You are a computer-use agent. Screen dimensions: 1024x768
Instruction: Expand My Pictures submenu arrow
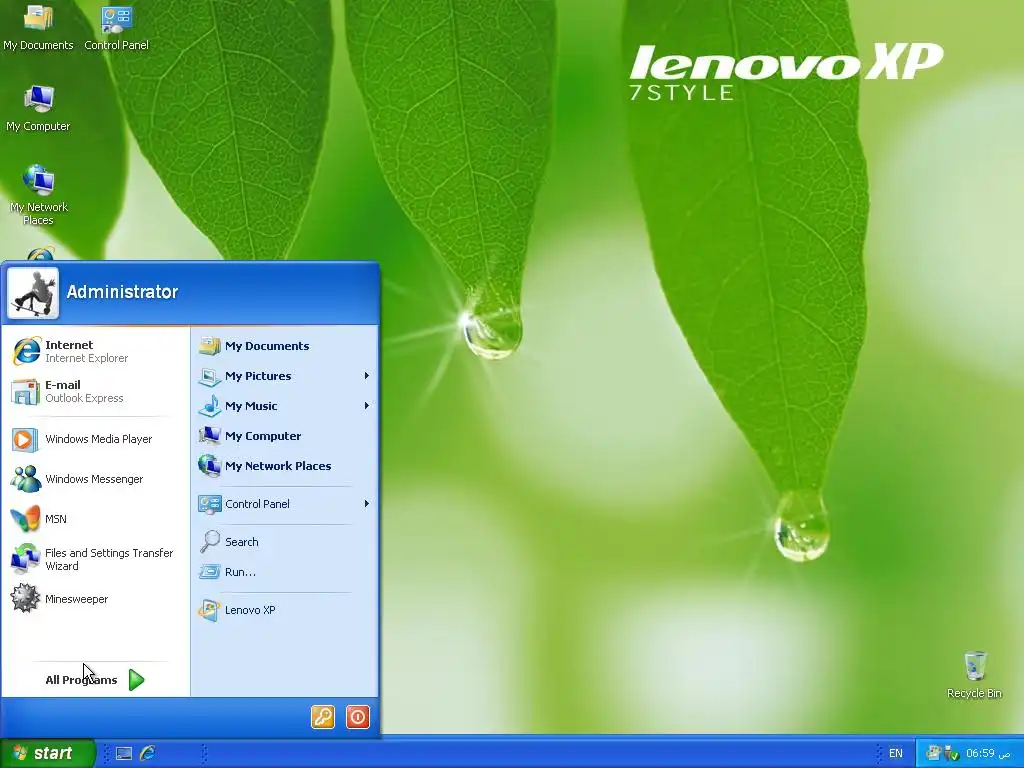366,376
